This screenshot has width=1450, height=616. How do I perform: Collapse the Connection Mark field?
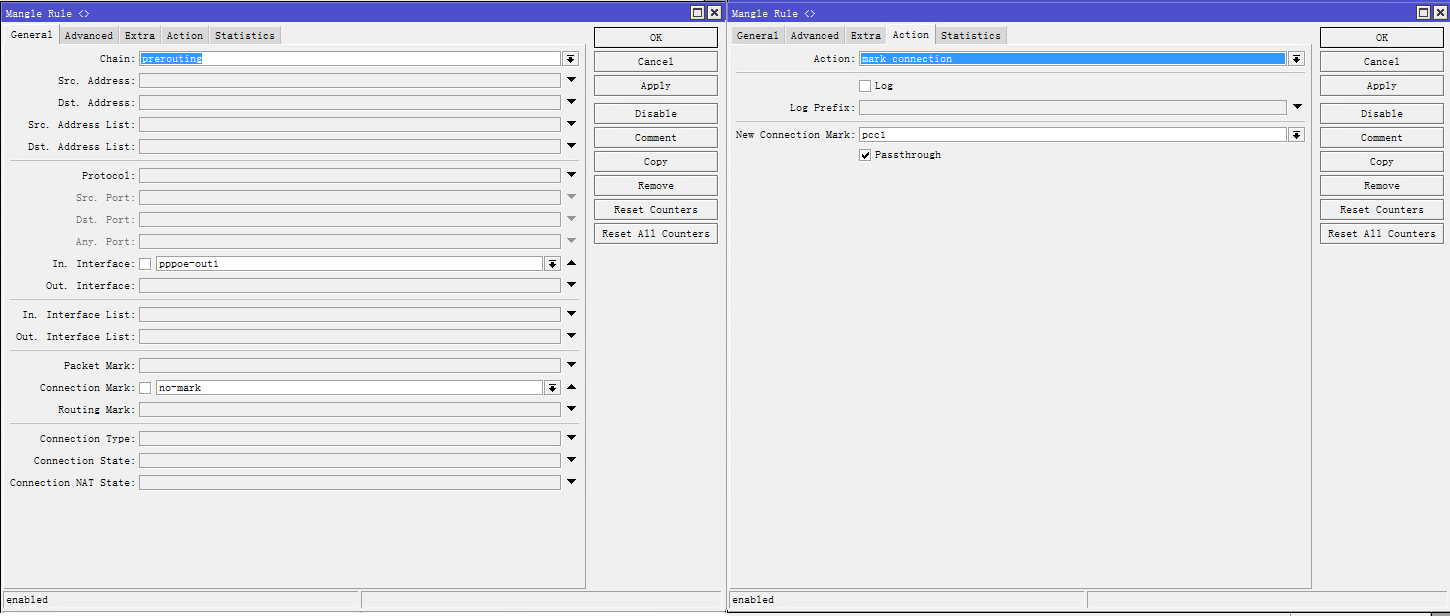[571, 388]
